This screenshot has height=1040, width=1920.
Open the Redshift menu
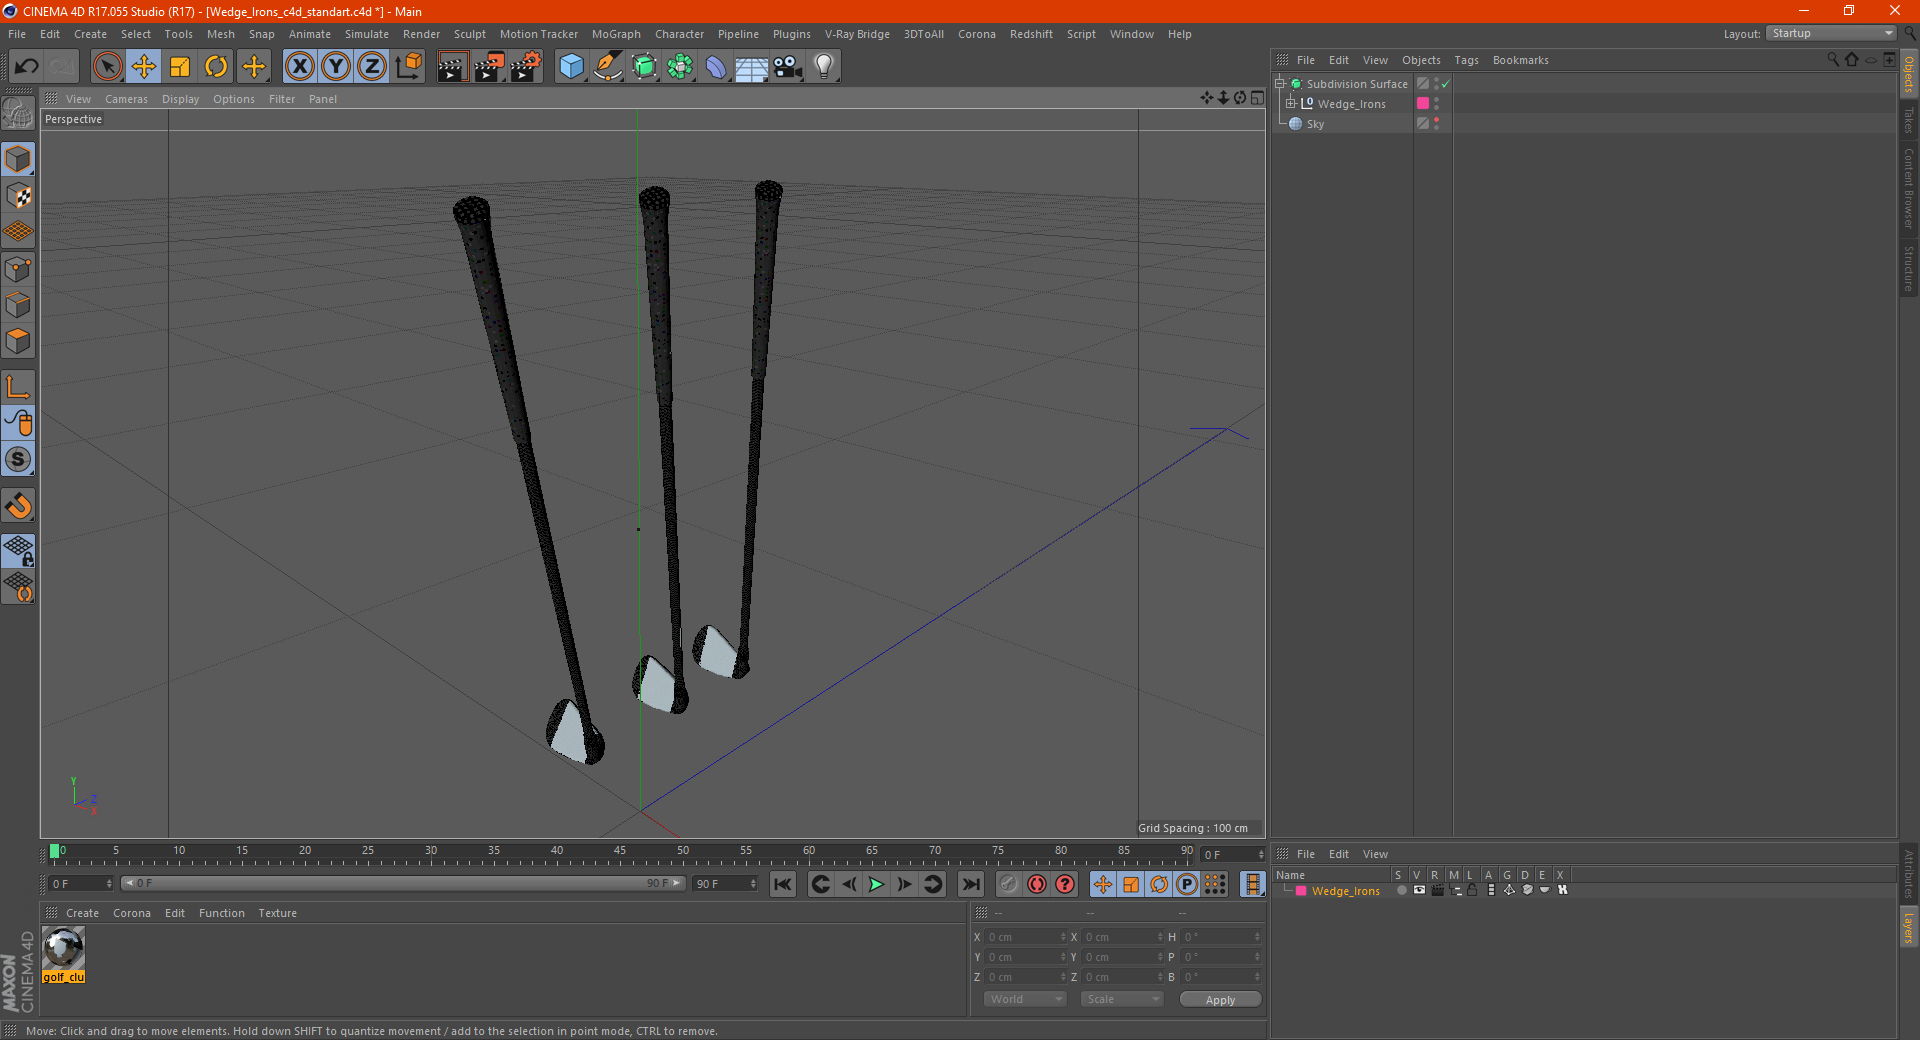pos(1031,34)
